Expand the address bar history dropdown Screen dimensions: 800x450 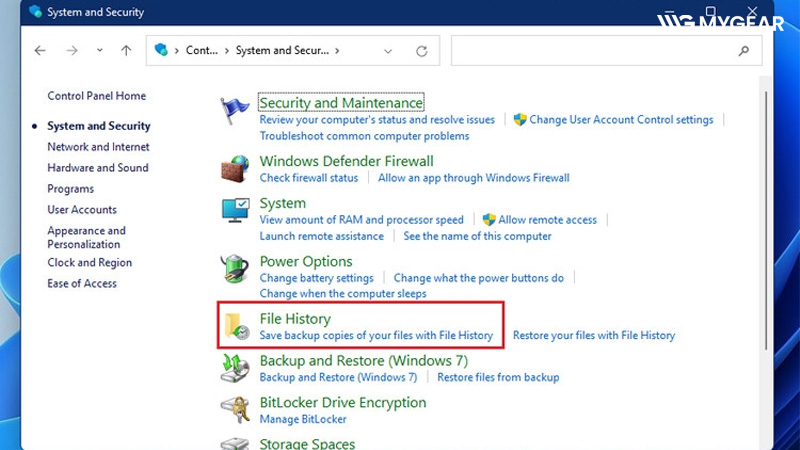(388, 50)
